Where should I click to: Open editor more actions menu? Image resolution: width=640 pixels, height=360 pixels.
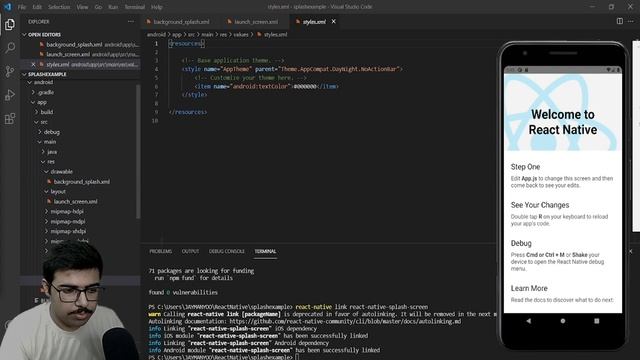[631, 21]
